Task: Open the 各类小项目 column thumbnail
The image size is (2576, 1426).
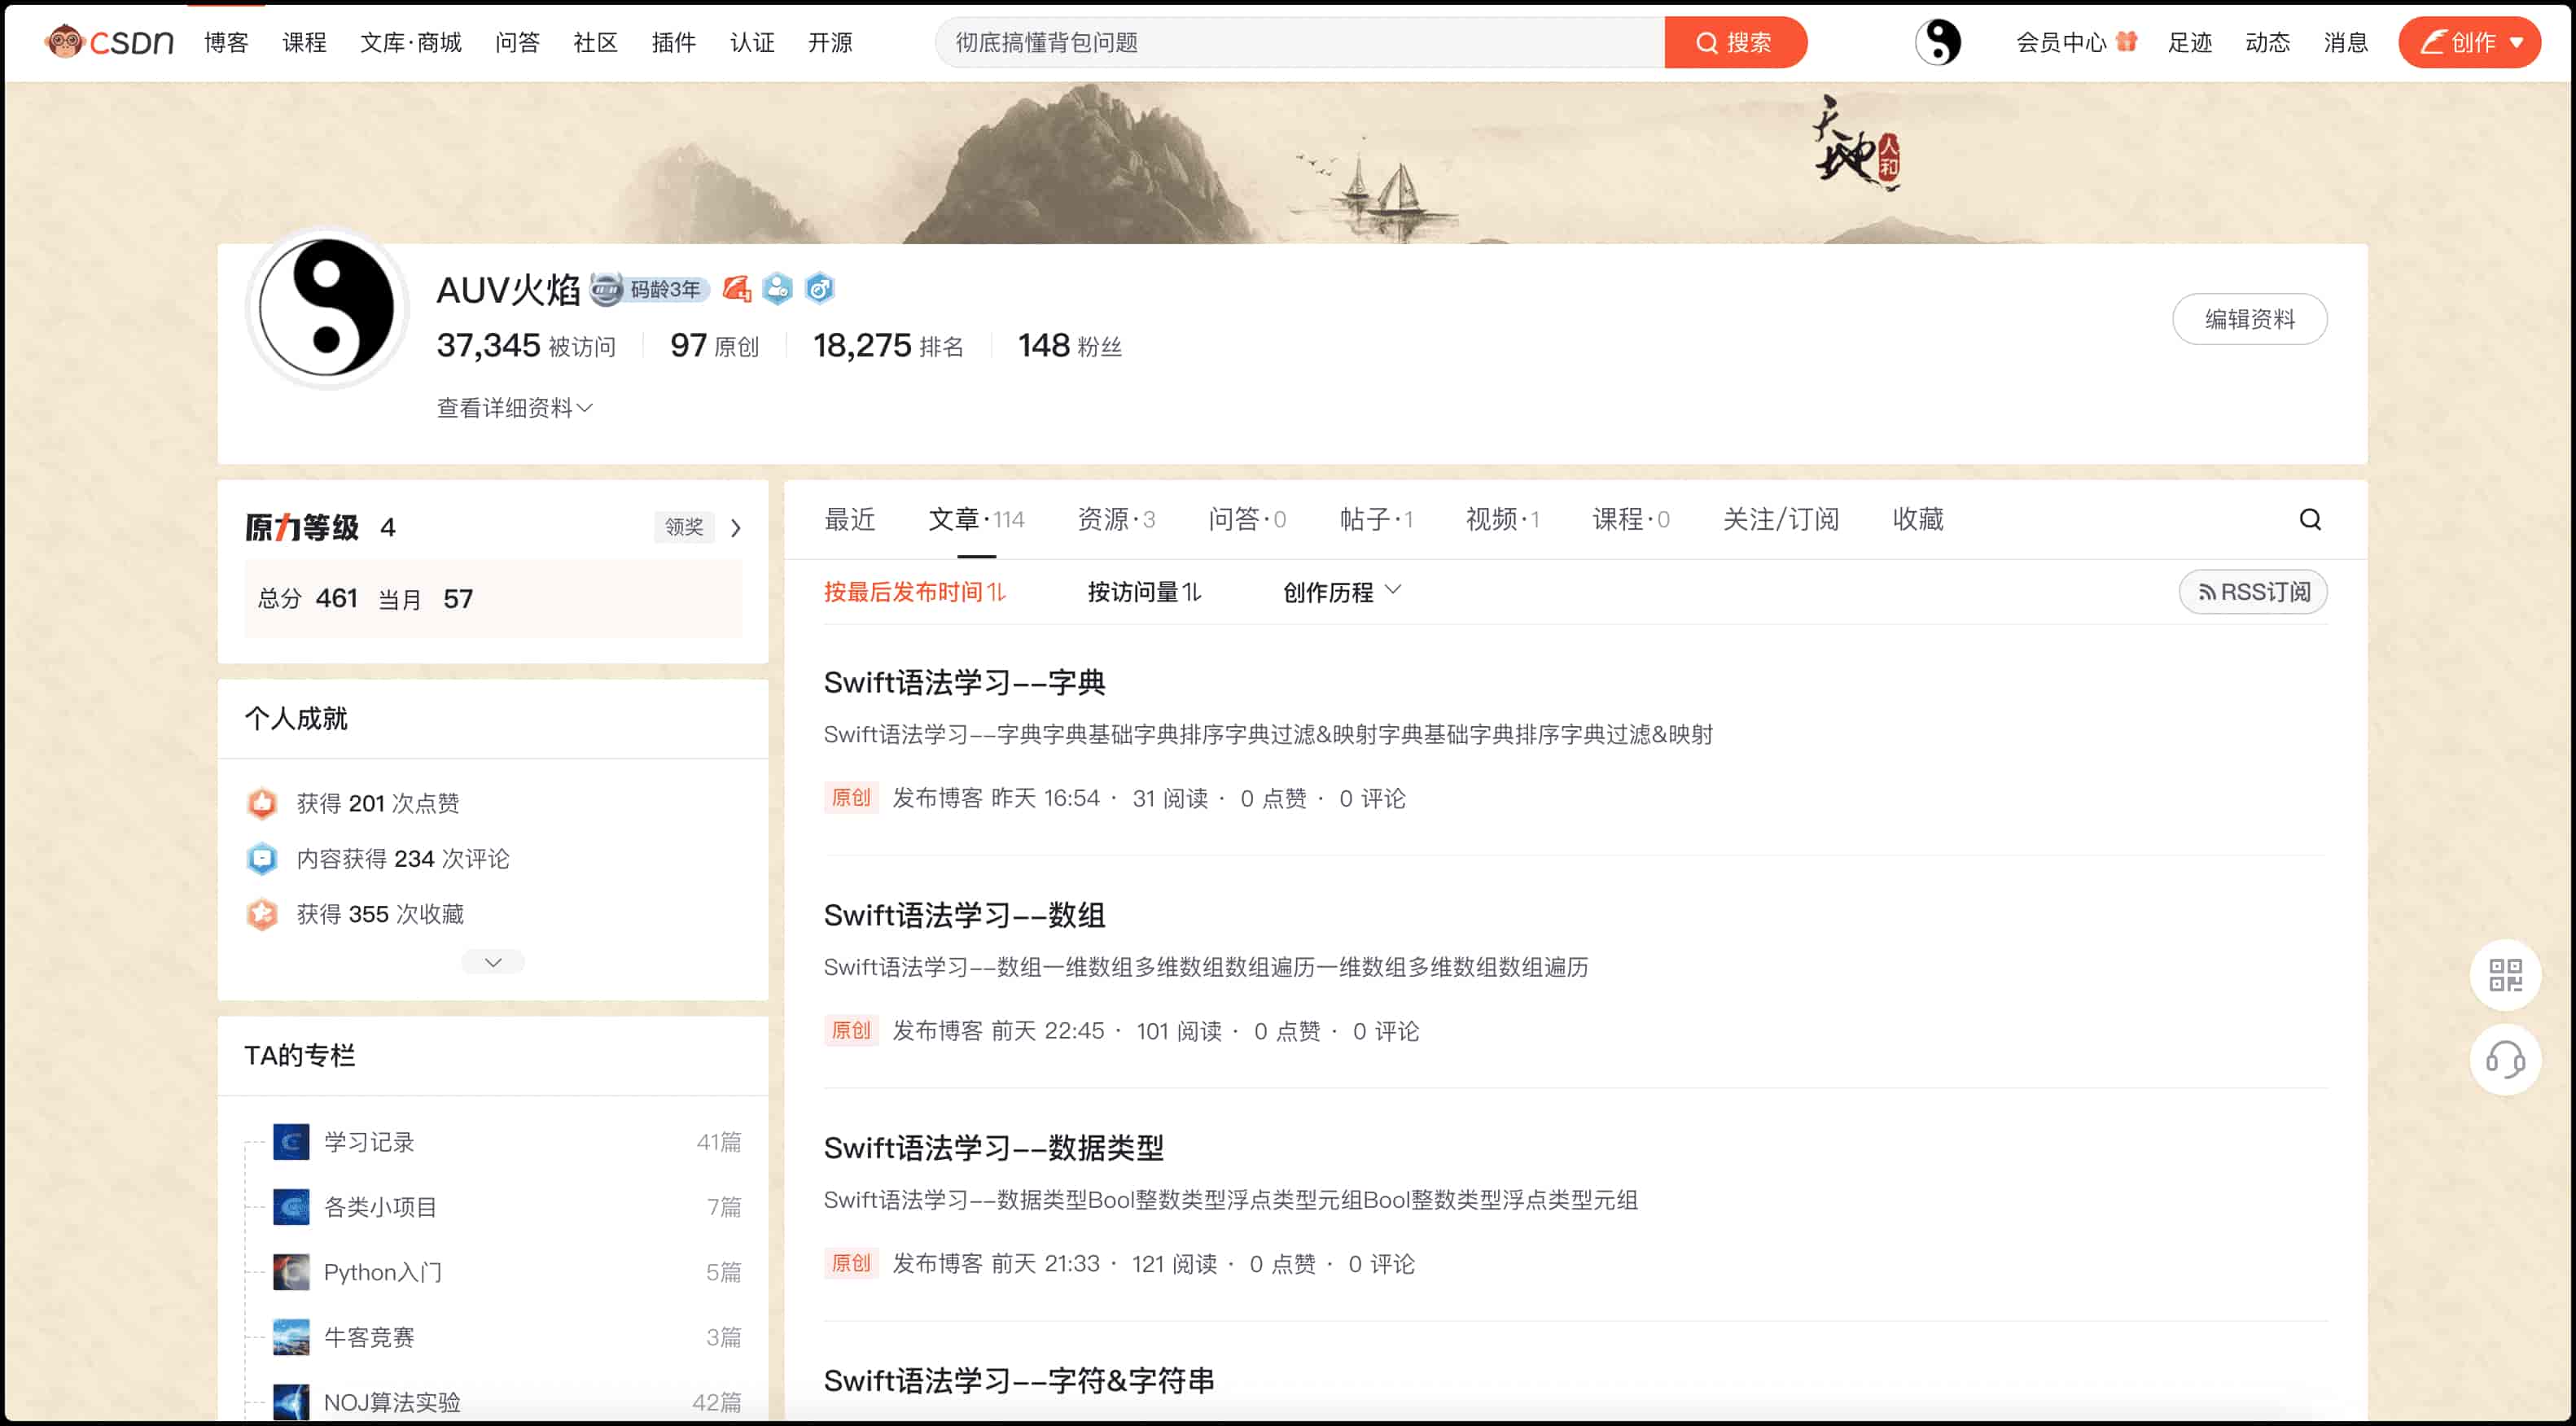Action: pos(291,1206)
